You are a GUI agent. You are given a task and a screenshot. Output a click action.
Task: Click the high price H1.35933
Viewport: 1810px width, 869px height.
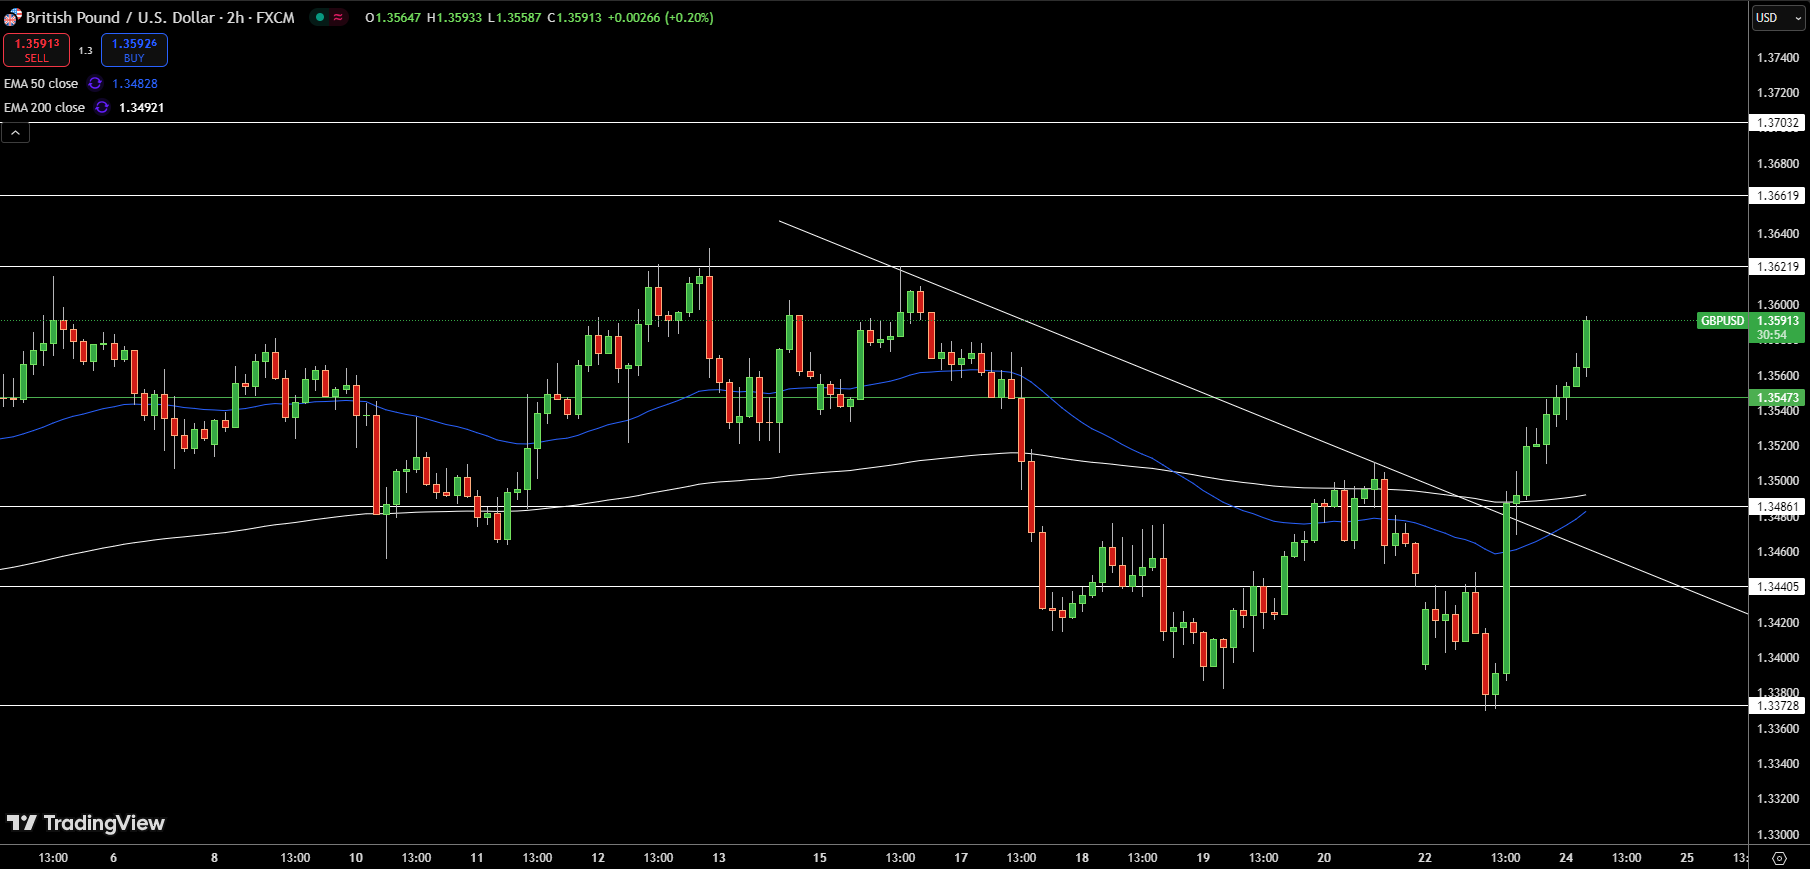(x=454, y=18)
